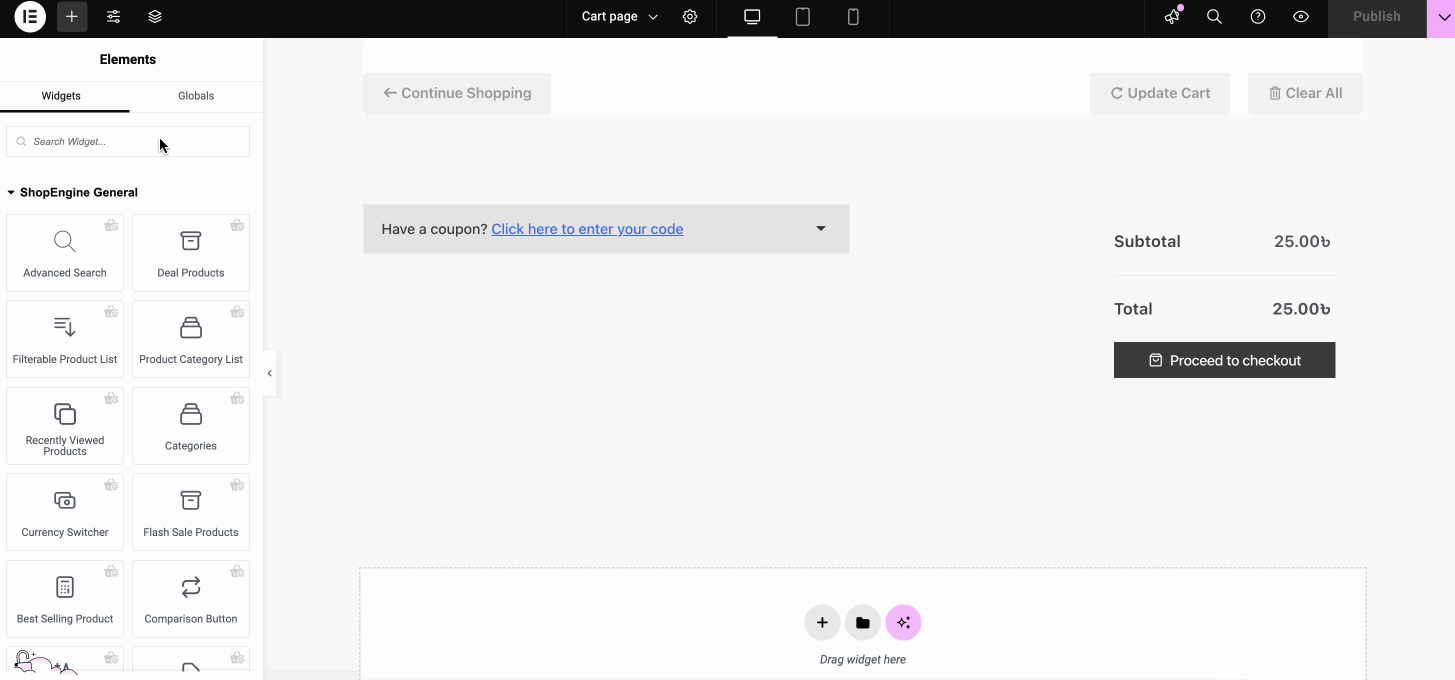Click the add element plus icon
Screen dimensions: 1455x680
coord(72,17)
